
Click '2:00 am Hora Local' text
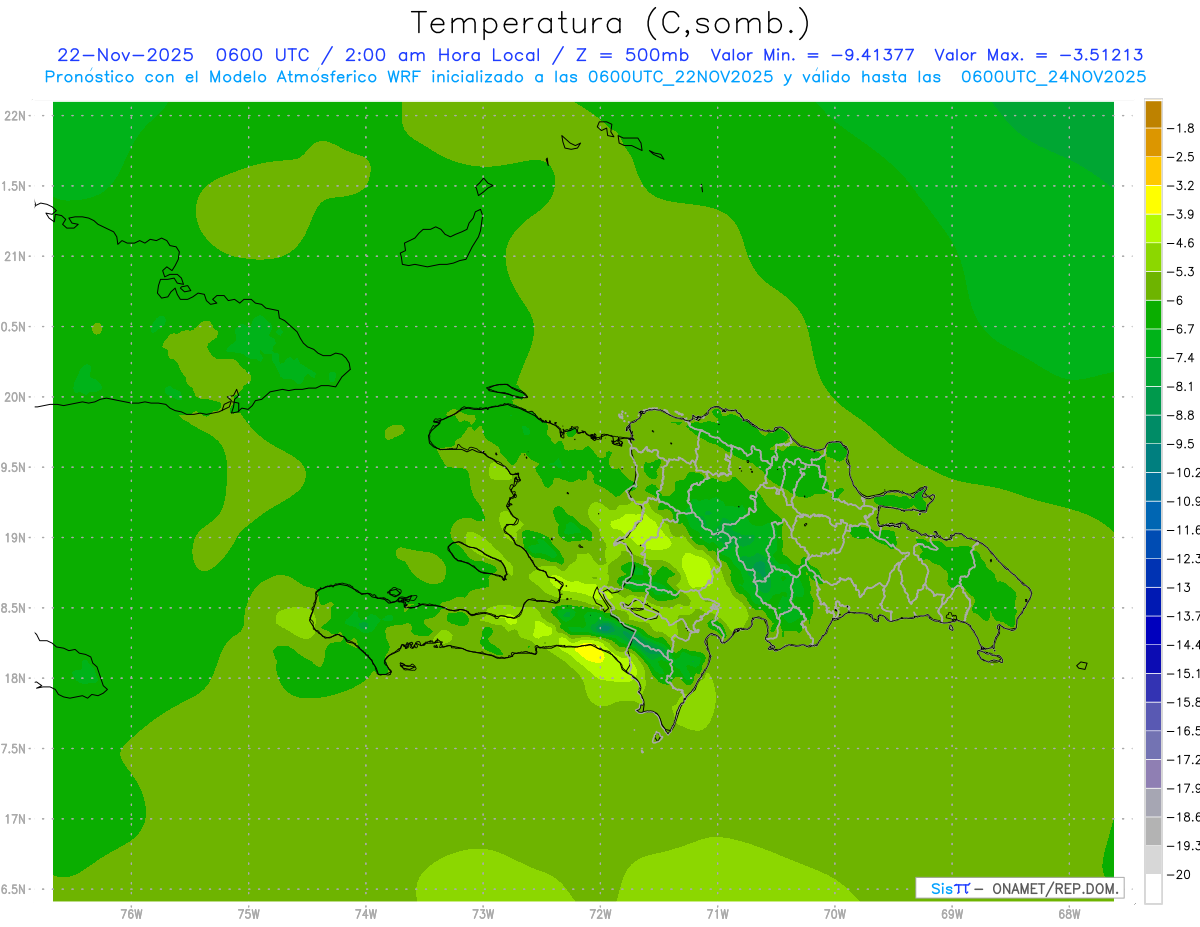(x=442, y=55)
